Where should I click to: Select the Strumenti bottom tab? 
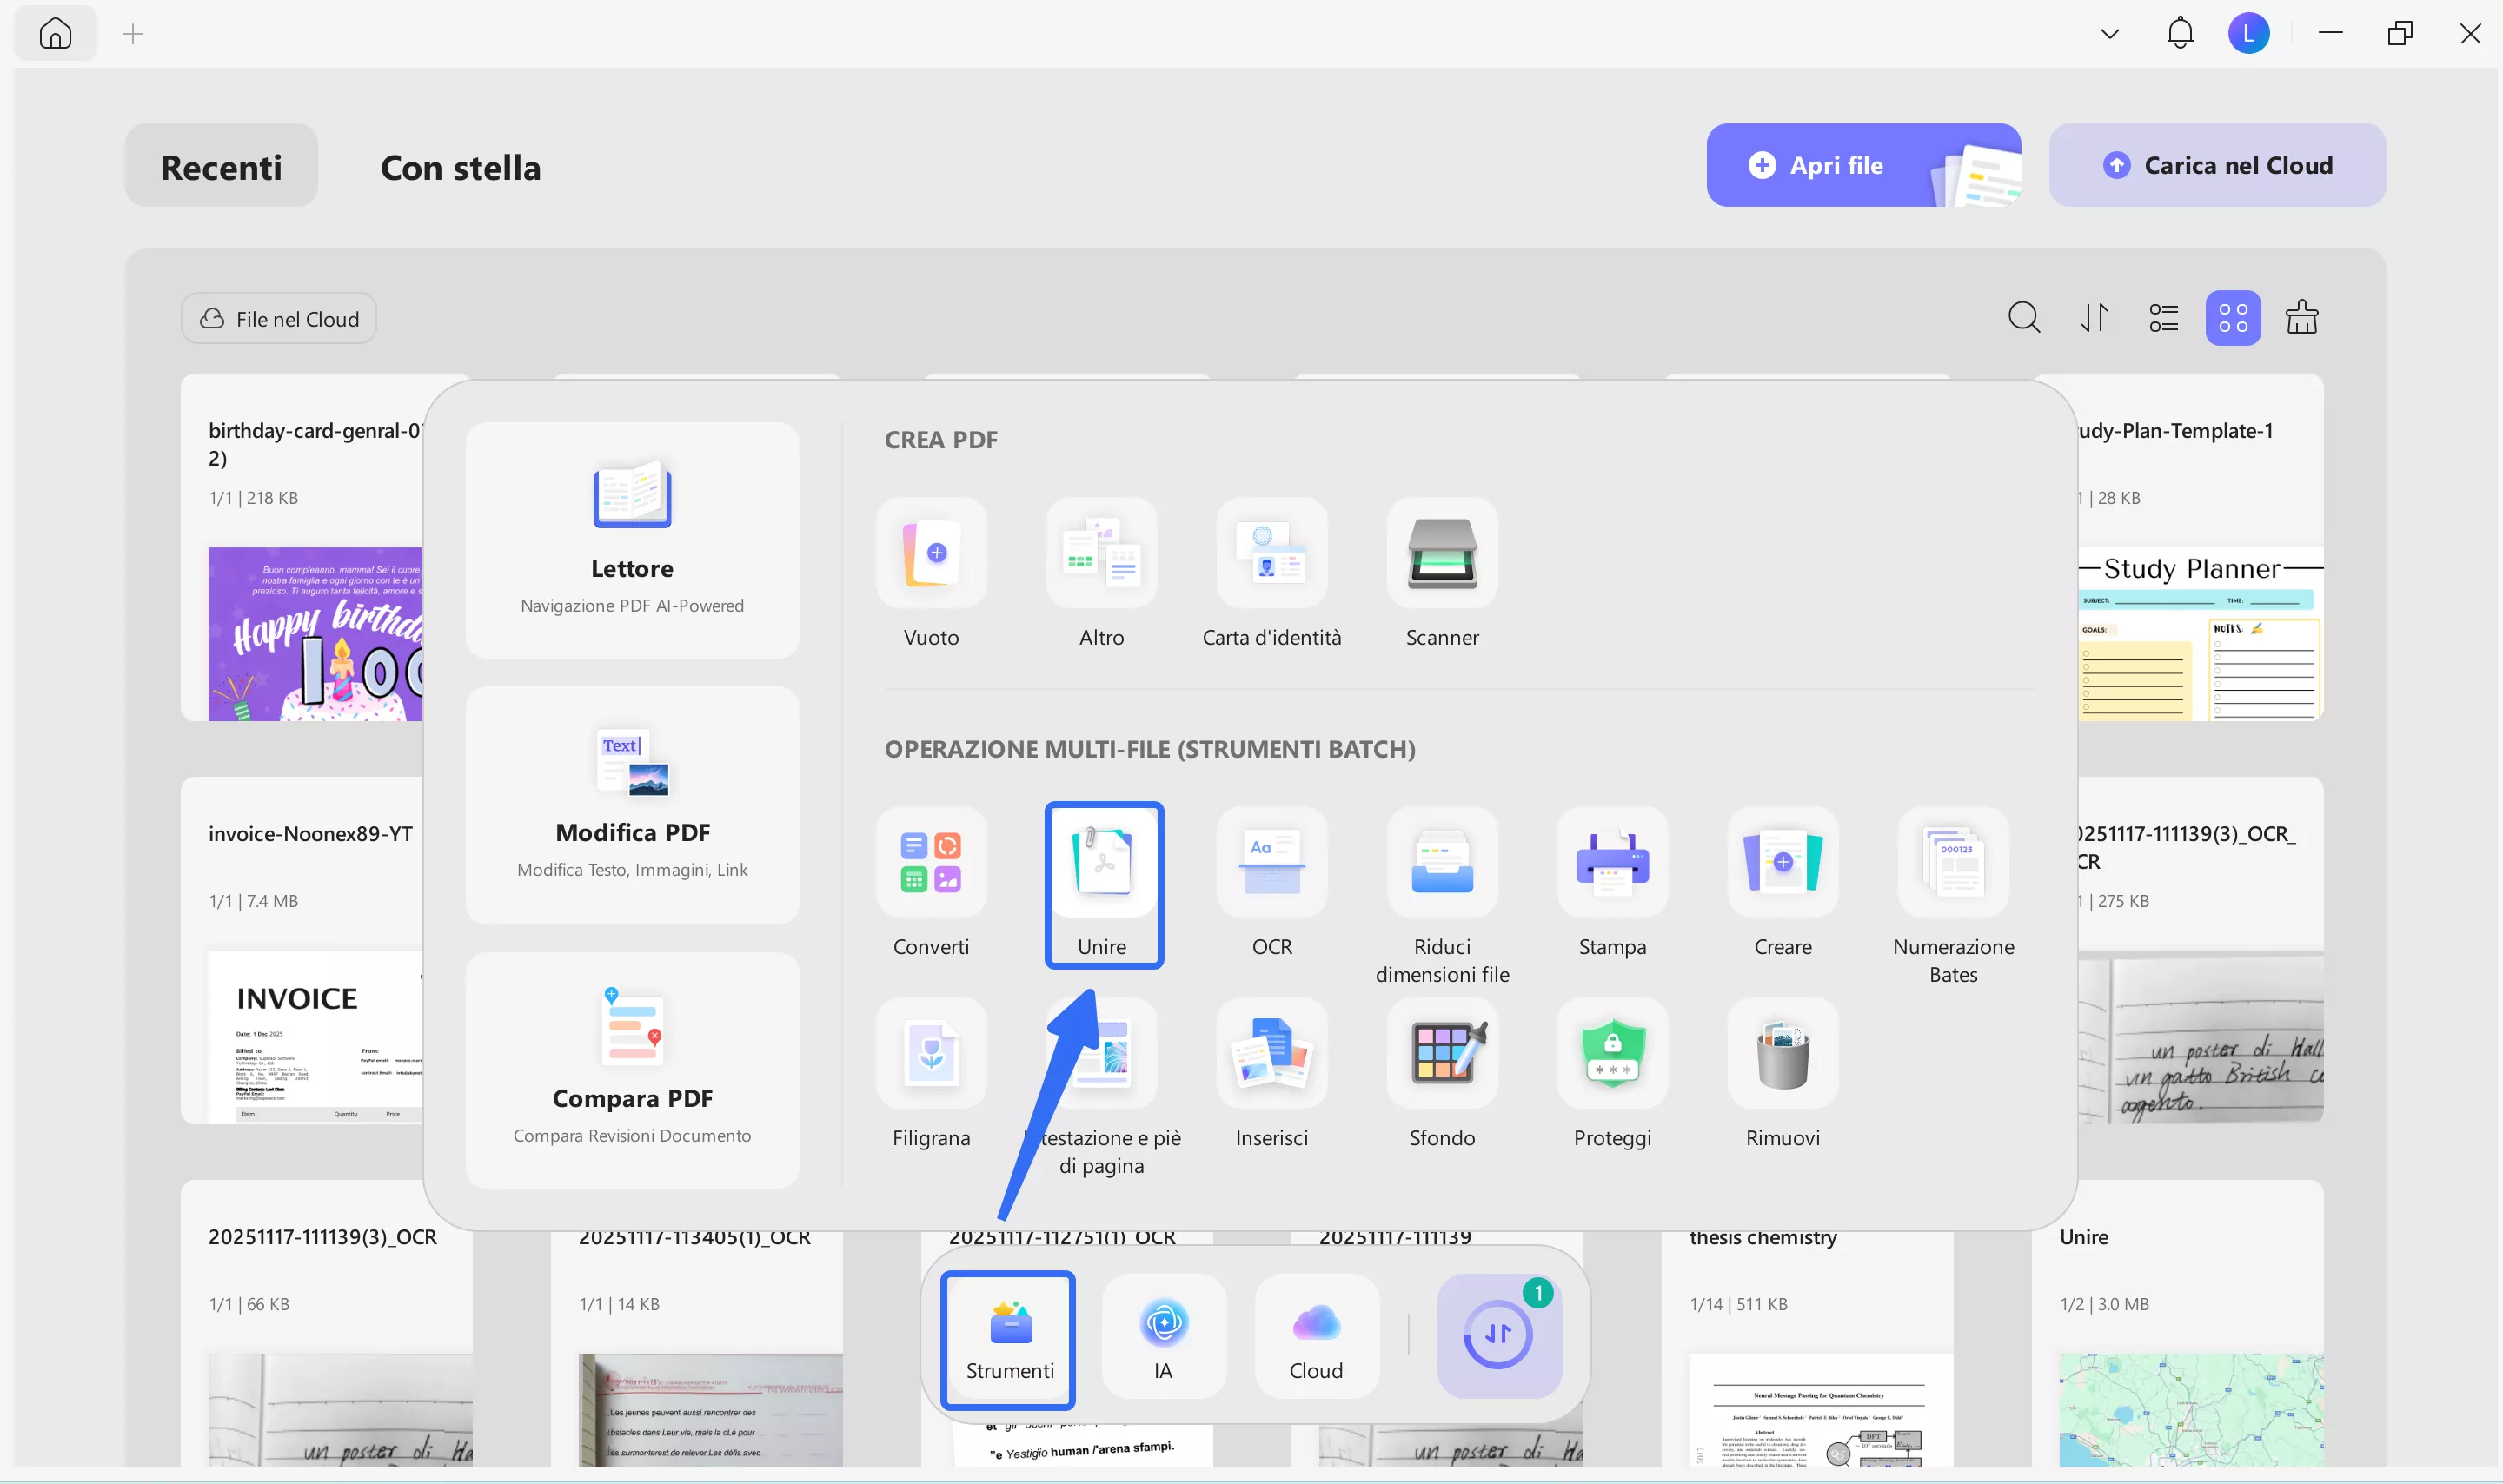(1008, 1338)
